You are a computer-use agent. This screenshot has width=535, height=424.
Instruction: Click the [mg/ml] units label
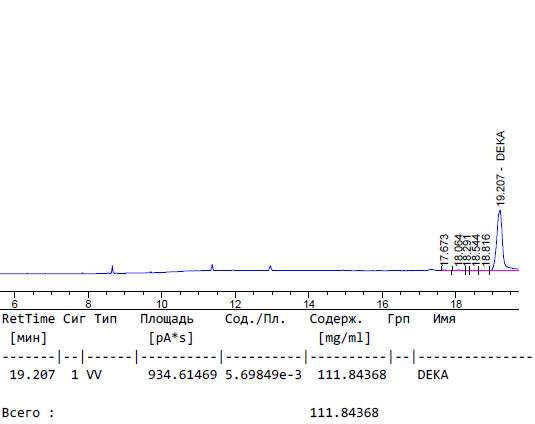[x=344, y=338]
